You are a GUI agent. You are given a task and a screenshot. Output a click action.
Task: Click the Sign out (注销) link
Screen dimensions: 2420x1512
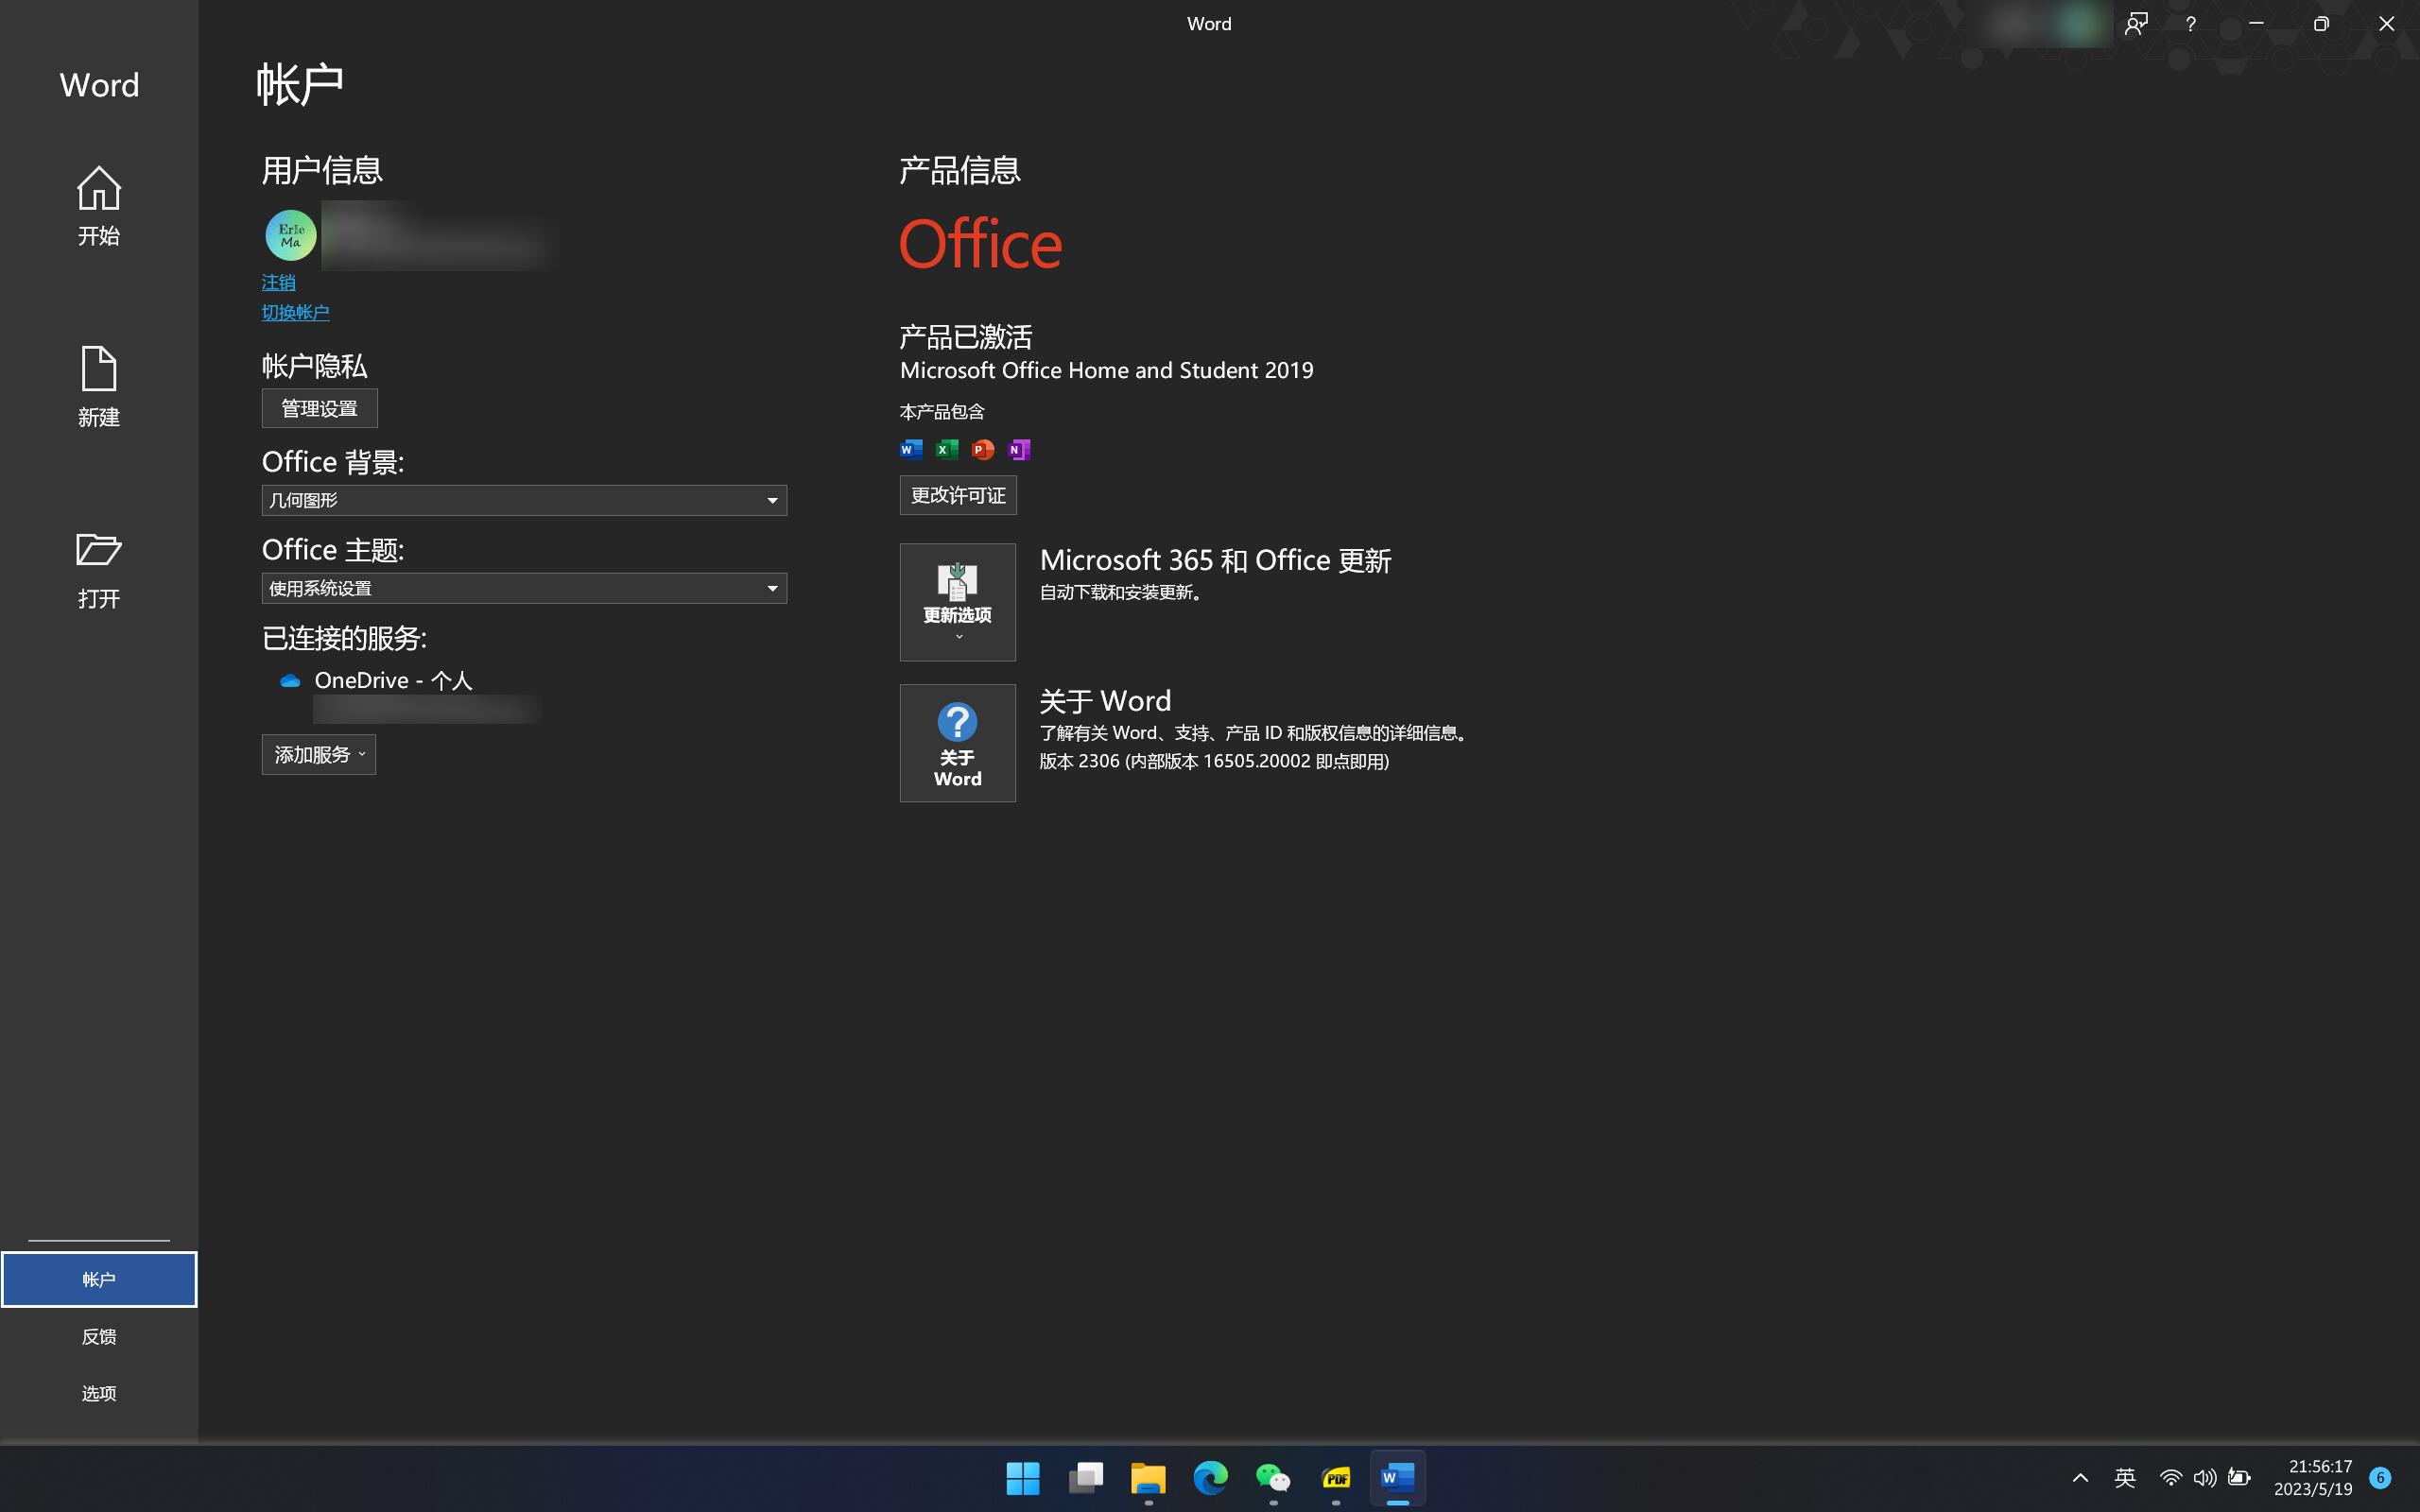point(278,282)
